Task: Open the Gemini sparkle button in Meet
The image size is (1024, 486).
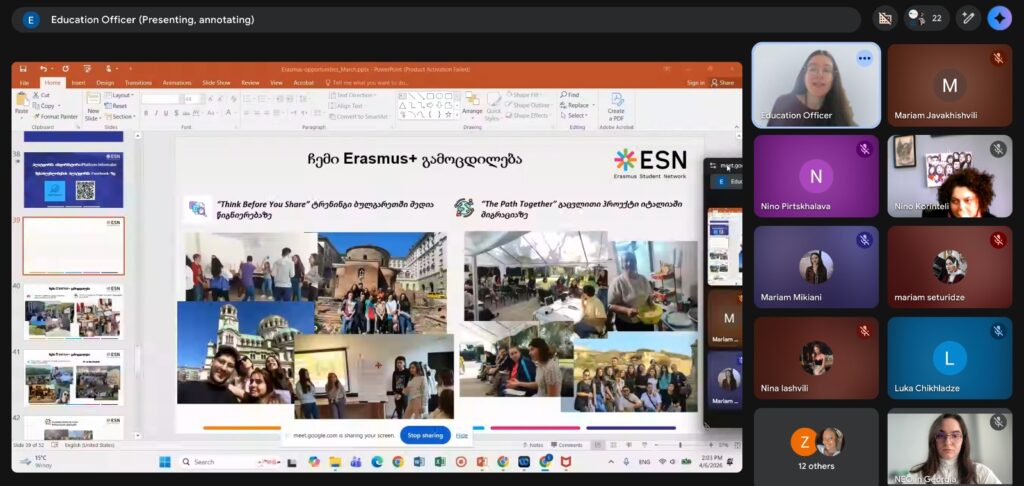Action: [999, 18]
